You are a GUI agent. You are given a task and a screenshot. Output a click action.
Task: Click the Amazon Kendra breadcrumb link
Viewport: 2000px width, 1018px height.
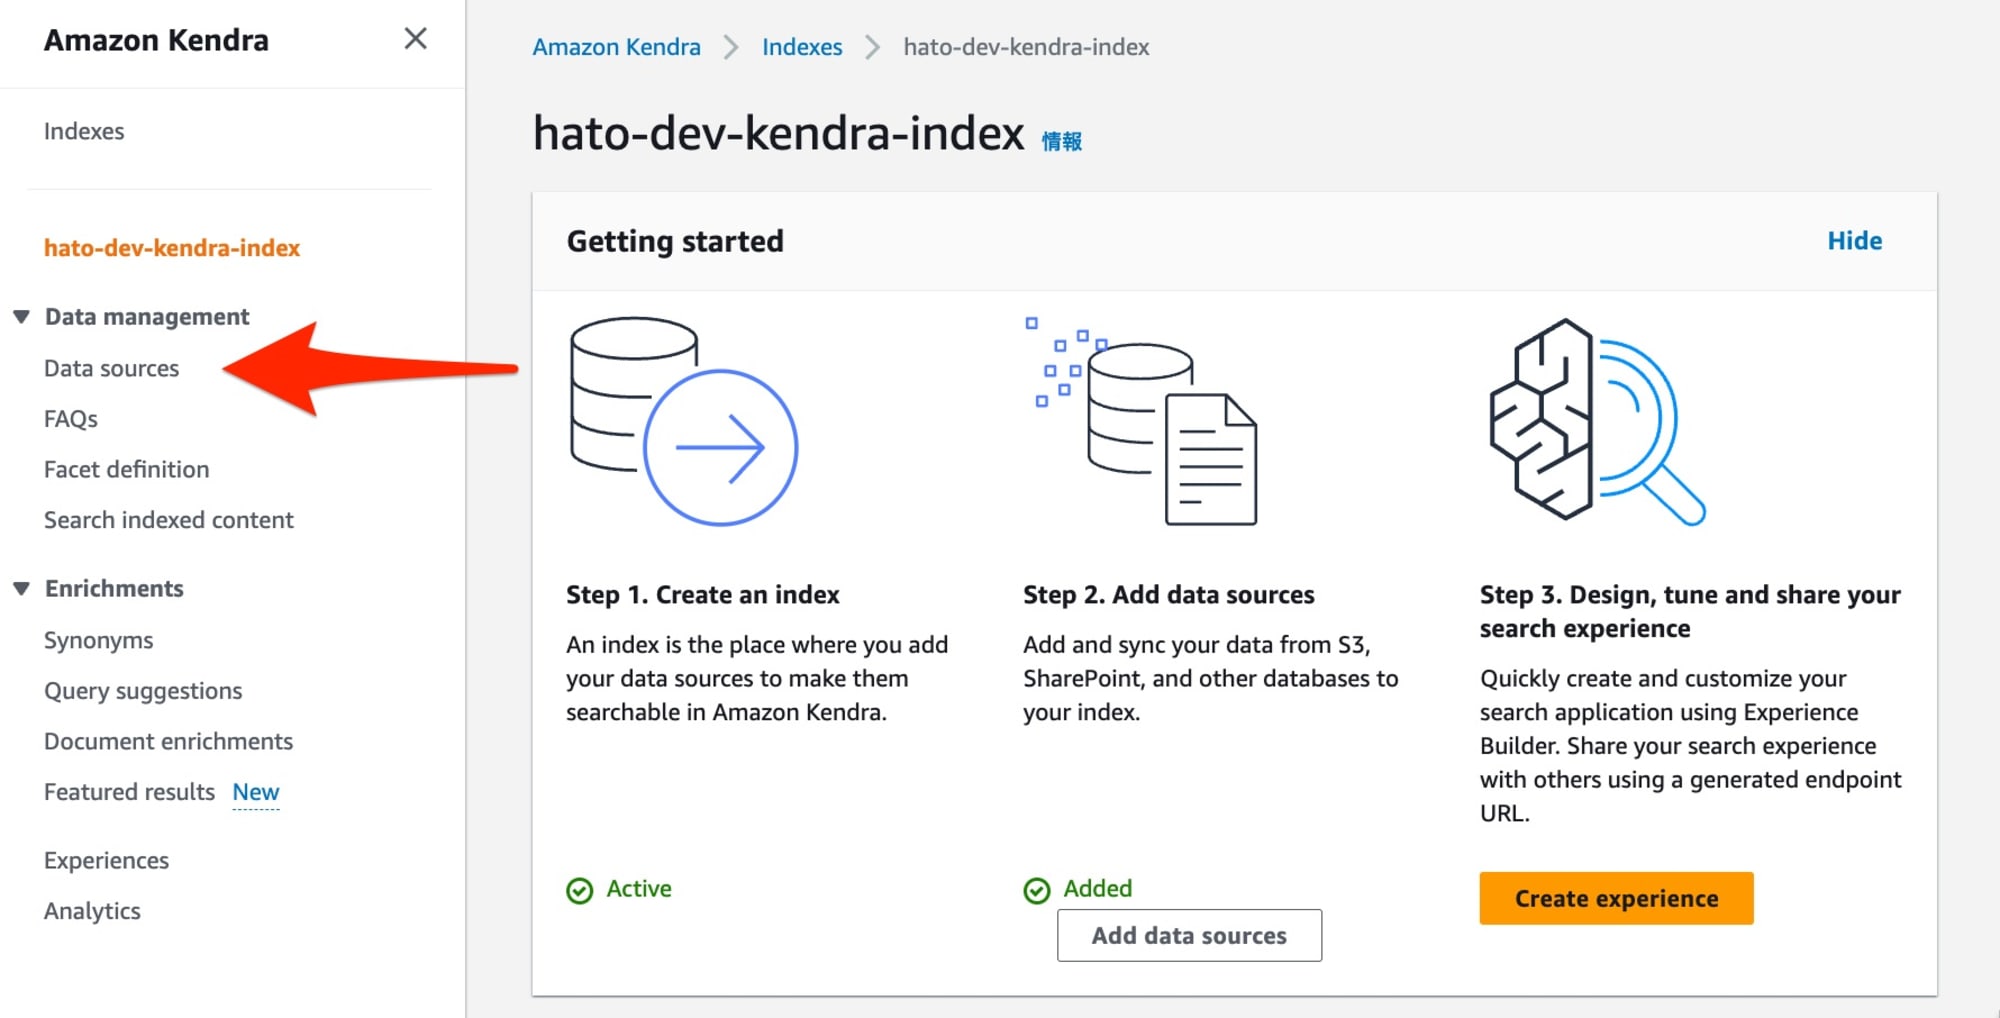(616, 47)
